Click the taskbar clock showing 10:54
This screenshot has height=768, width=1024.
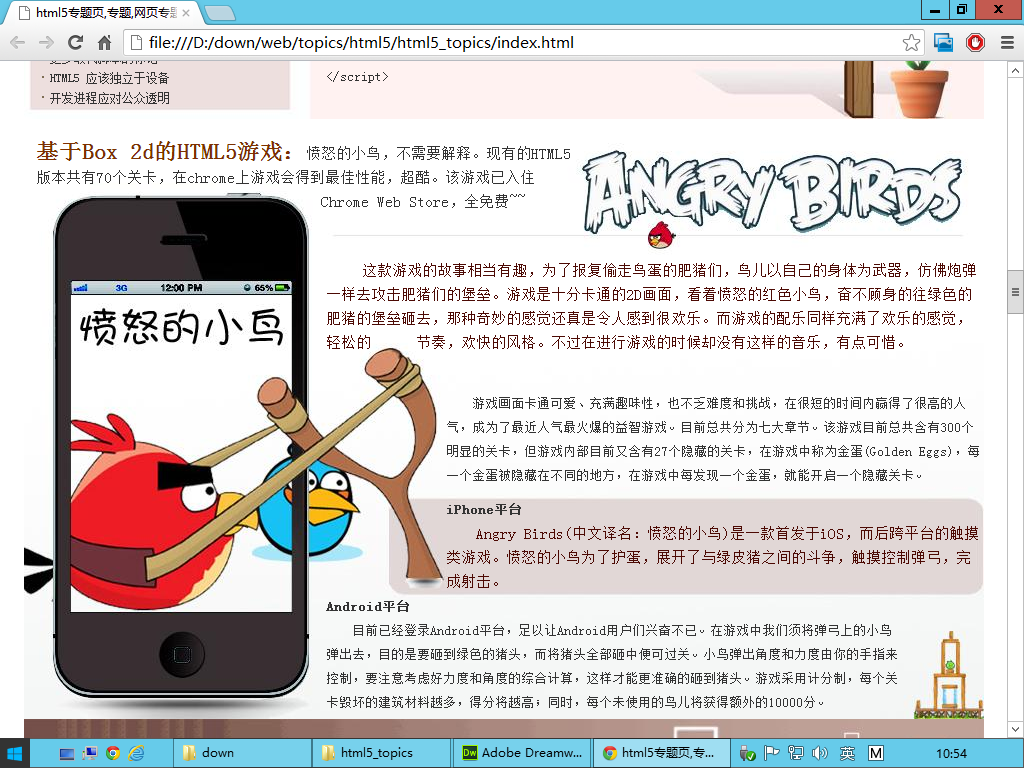tap(951, 754)
